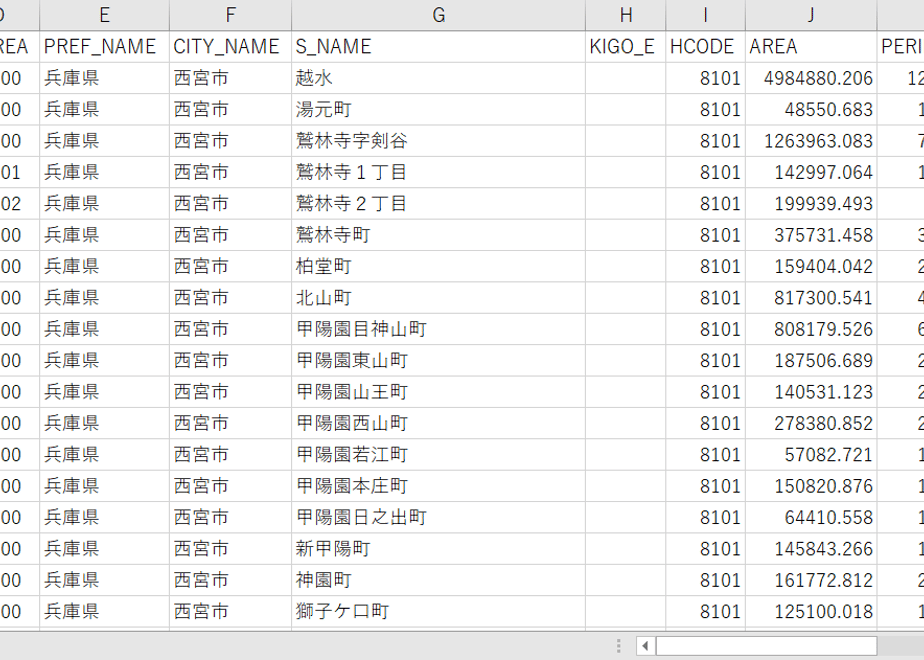Click the horizontal scrollbar left arrow

(645, 646)
